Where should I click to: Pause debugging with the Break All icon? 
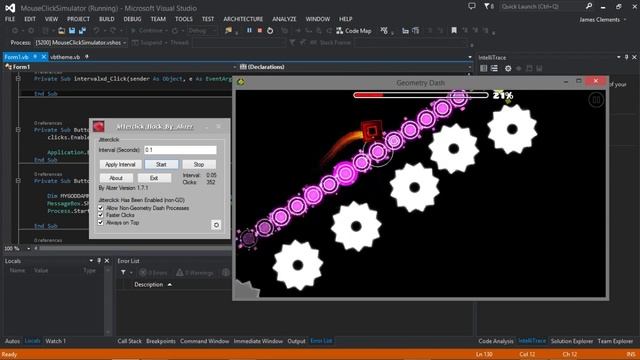point(249,31)
